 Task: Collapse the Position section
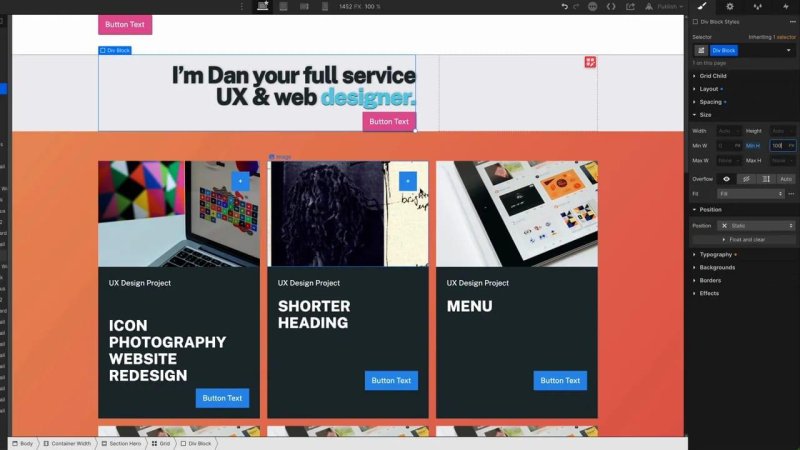tap(710, 210)
